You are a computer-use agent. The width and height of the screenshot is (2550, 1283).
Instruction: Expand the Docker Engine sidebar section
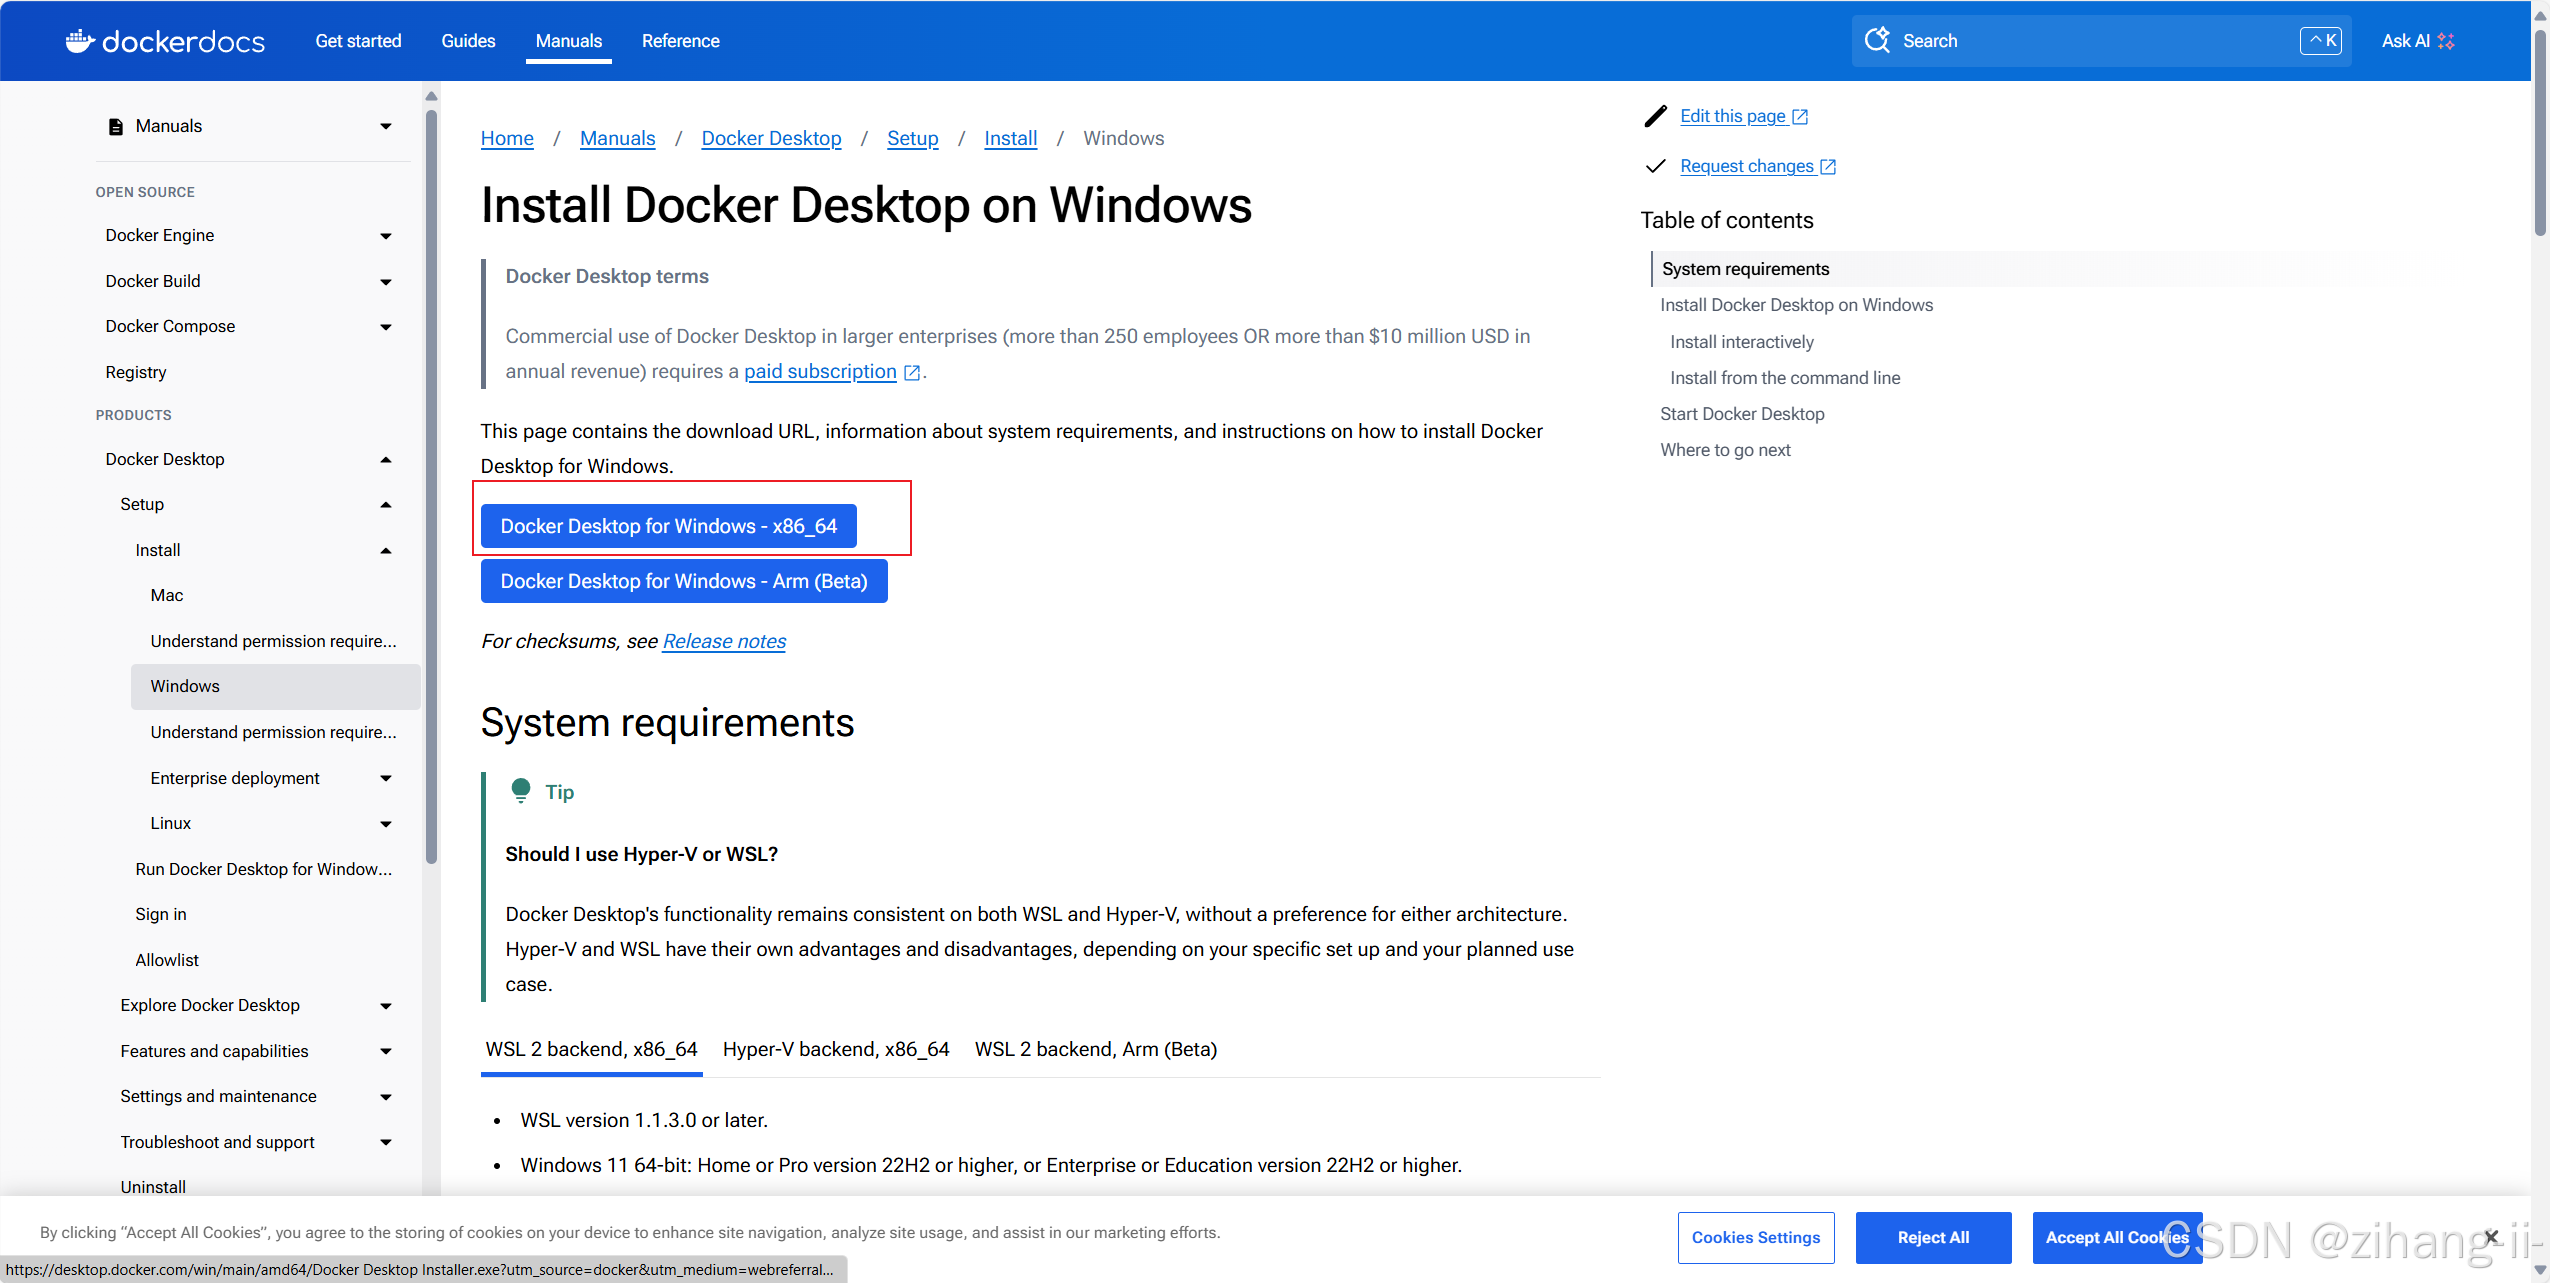pos(386,236)
